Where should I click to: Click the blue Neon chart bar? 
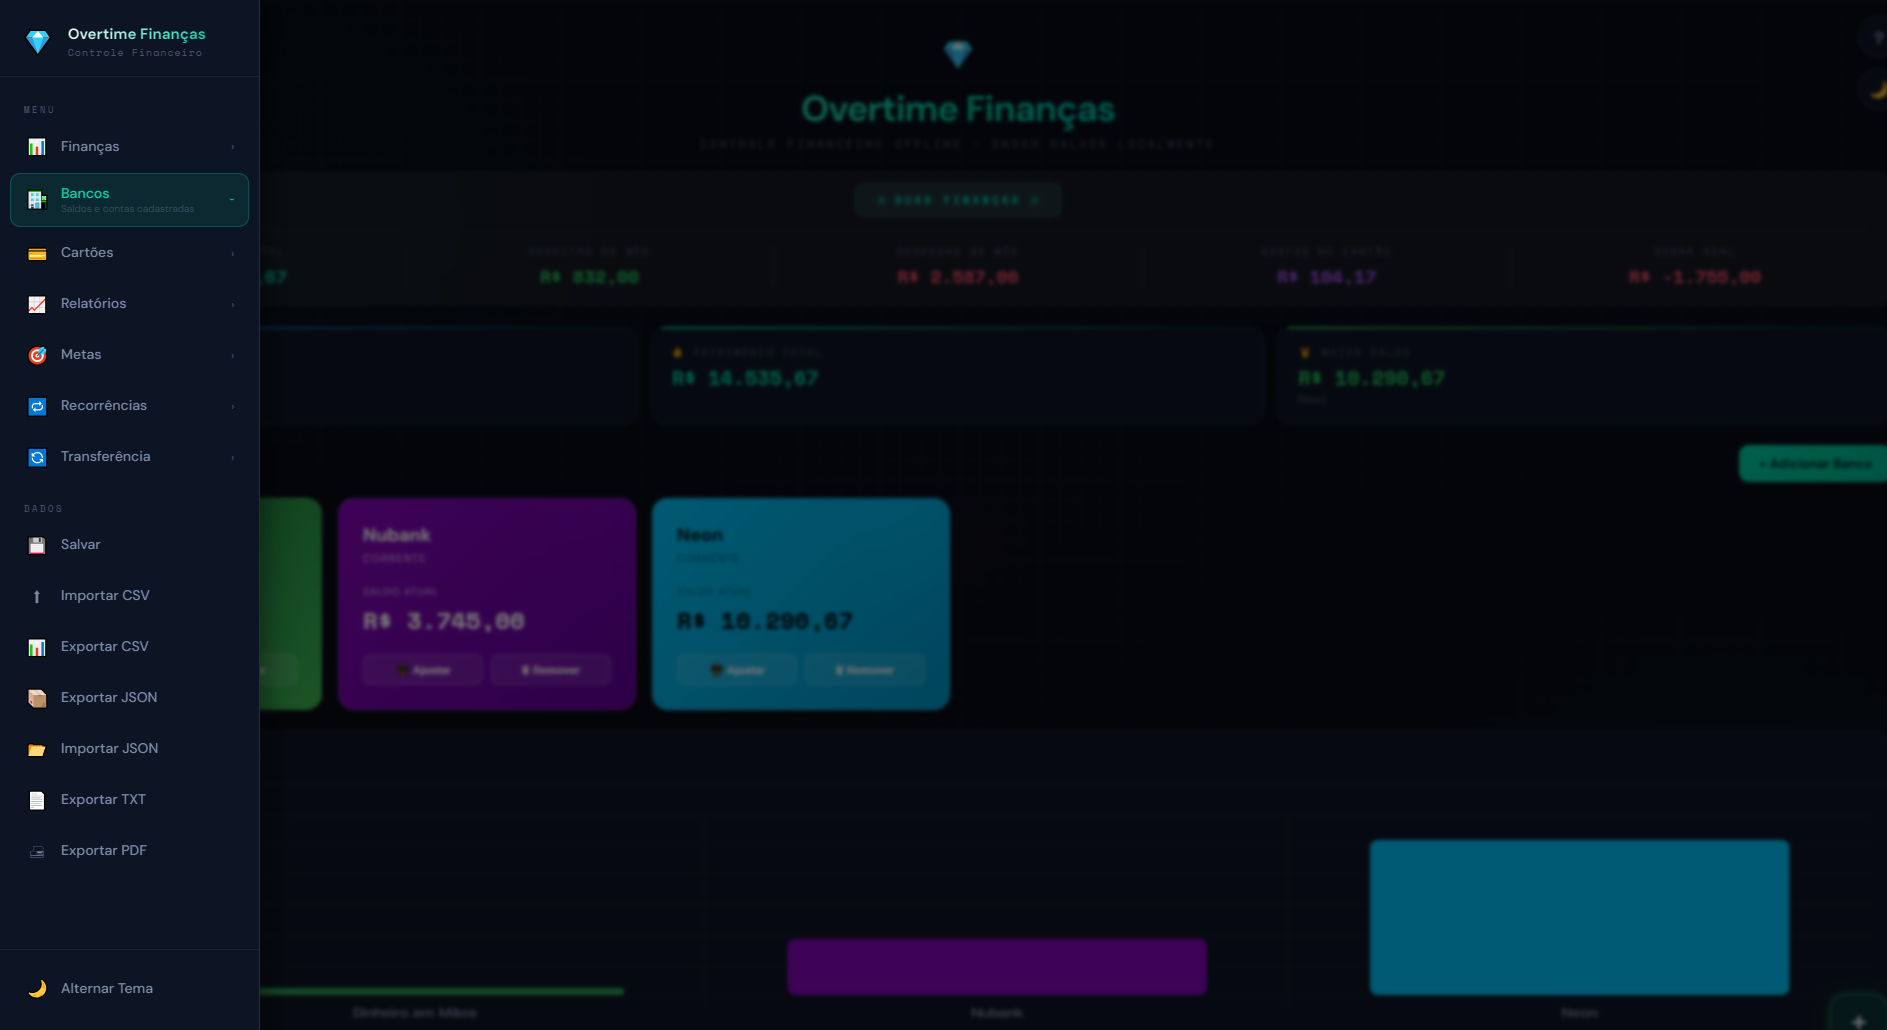pos(1579,918)
